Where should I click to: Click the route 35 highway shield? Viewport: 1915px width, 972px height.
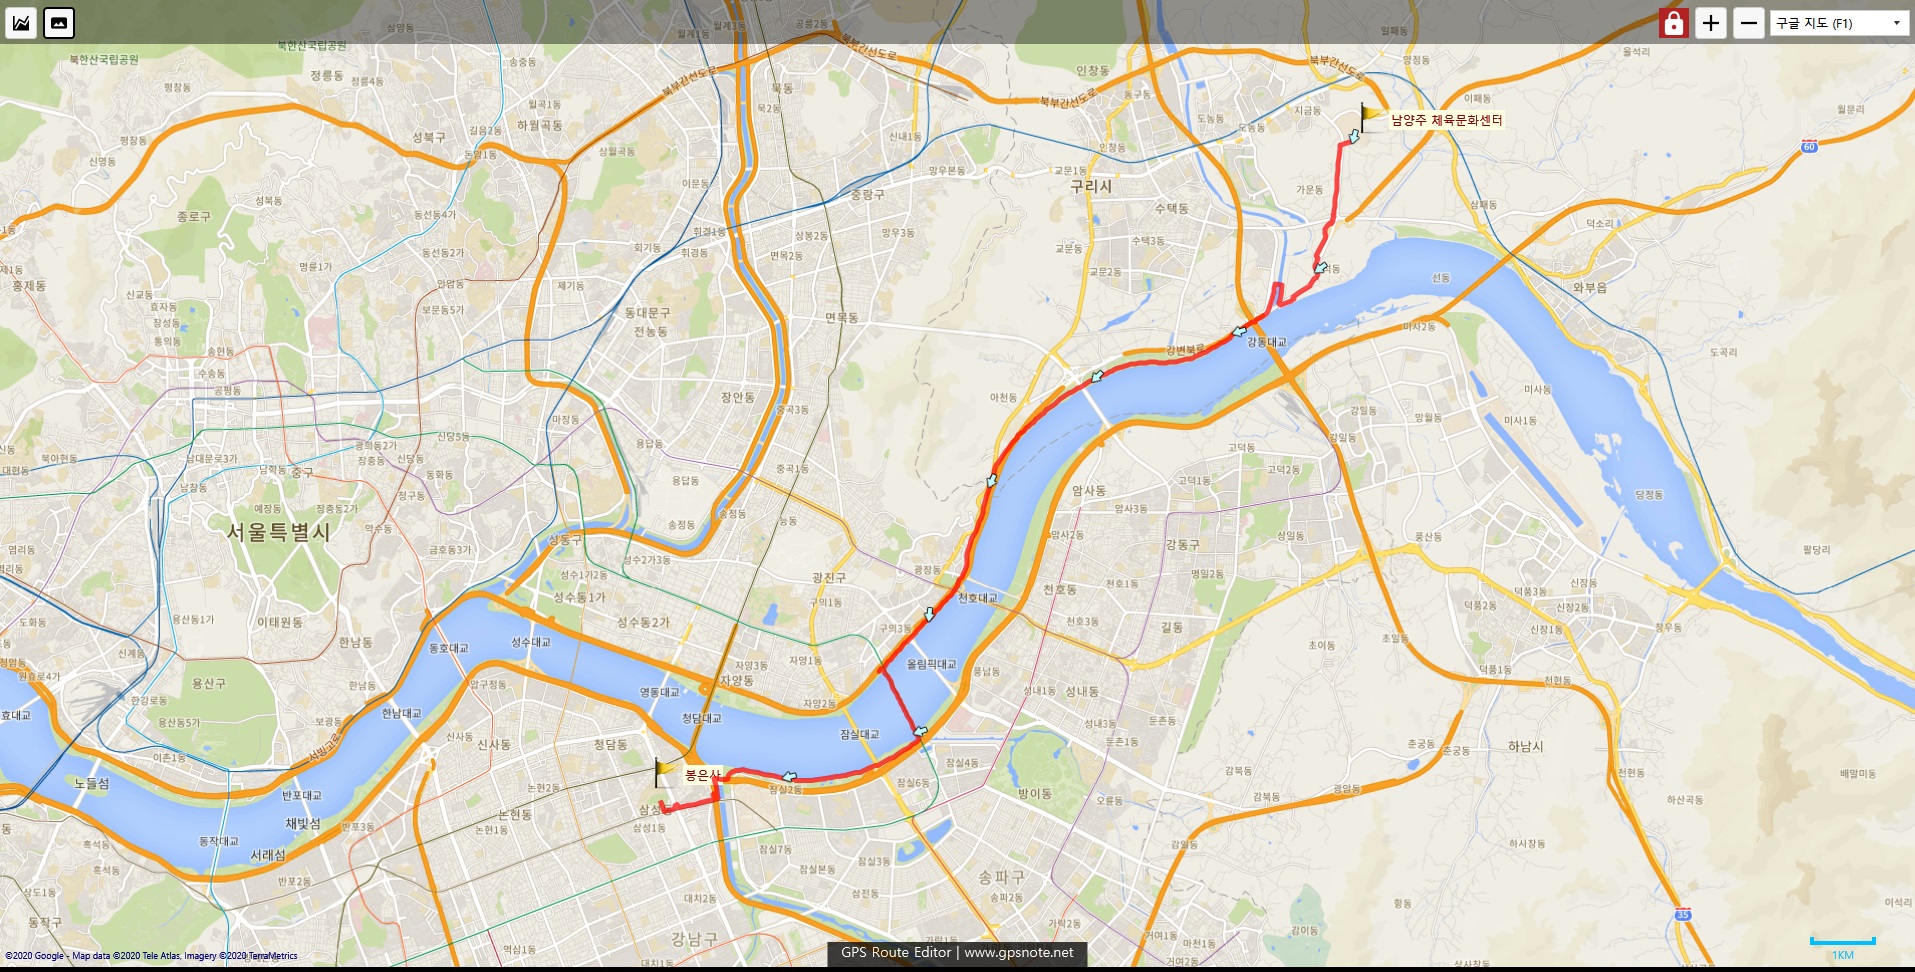(1683, 914)
